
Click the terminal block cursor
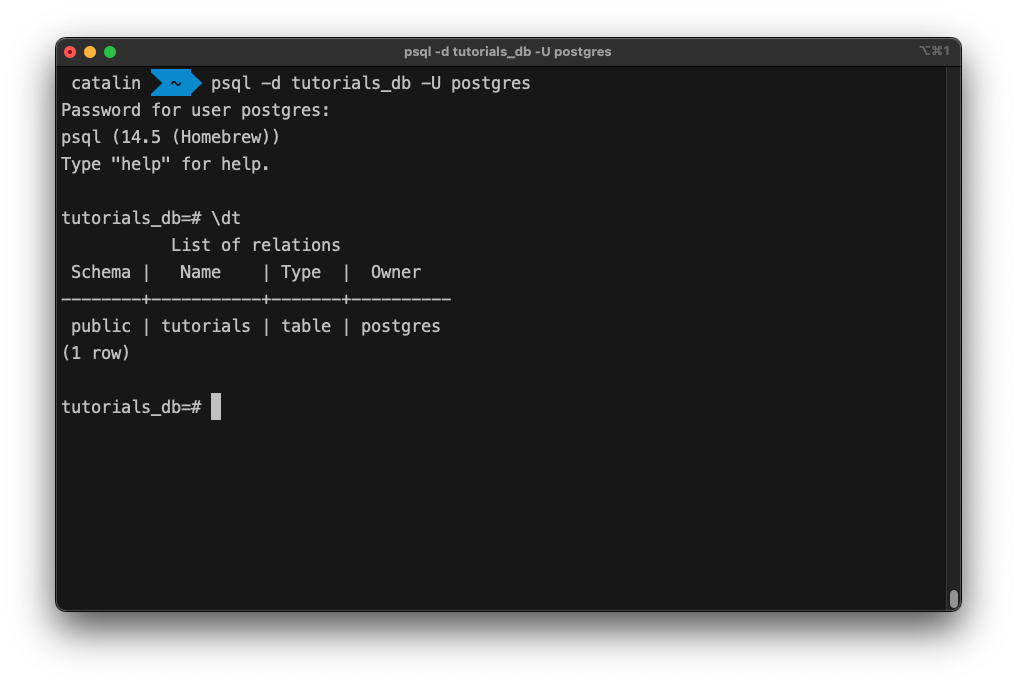[215, 406]
